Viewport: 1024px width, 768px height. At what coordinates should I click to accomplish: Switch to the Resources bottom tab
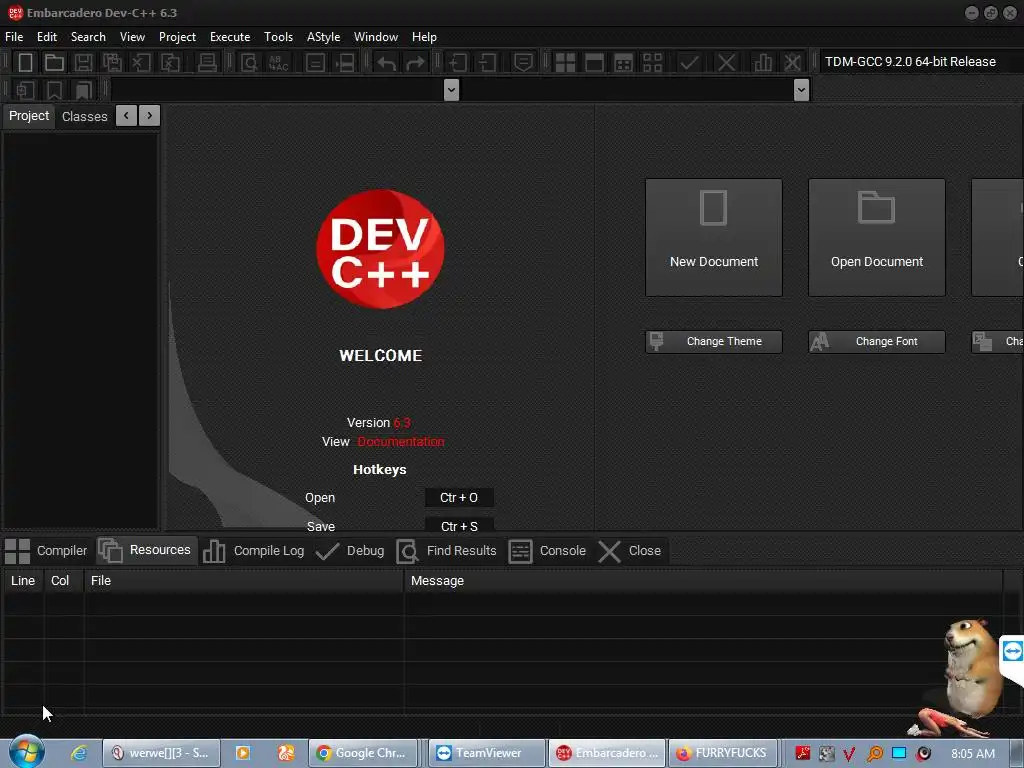[145, 550]
